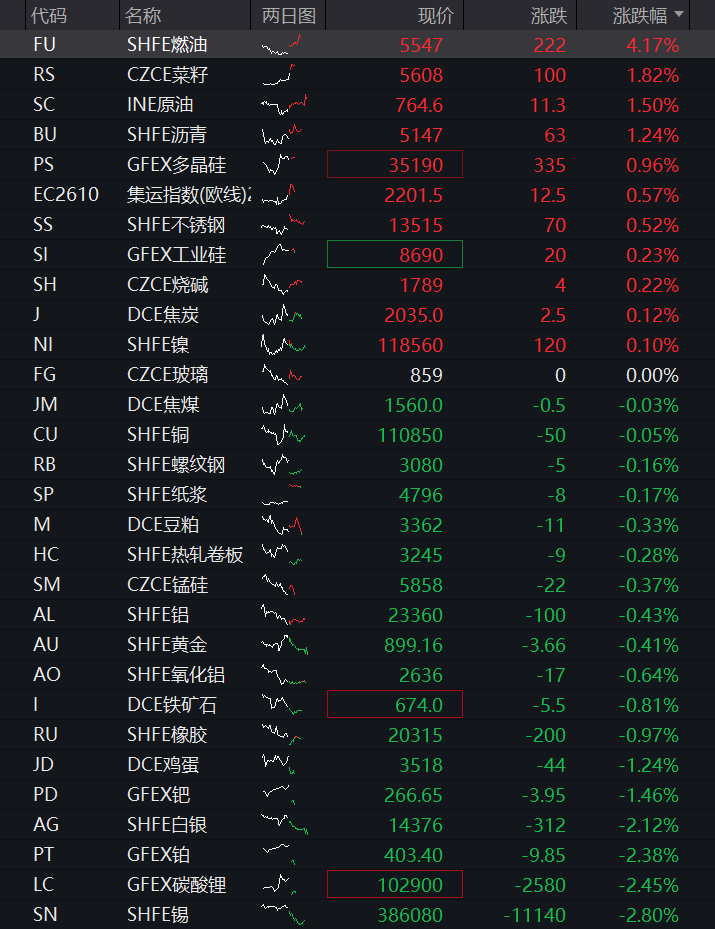Screen dimensions: 715x929
Task: Select the RS CZCE菜籽 row
Action: click(x=357, y=75)
